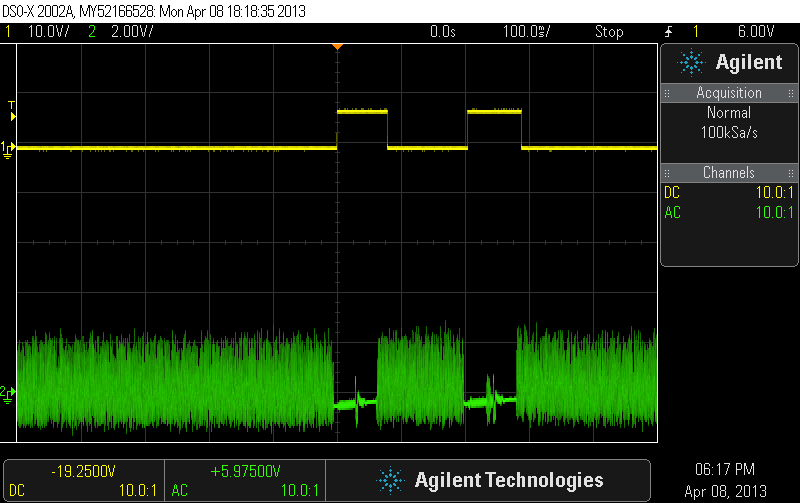Viewport: 800px width, 503px height.
Task: Open the Channels panel header
Action: (x=728, y=173)
